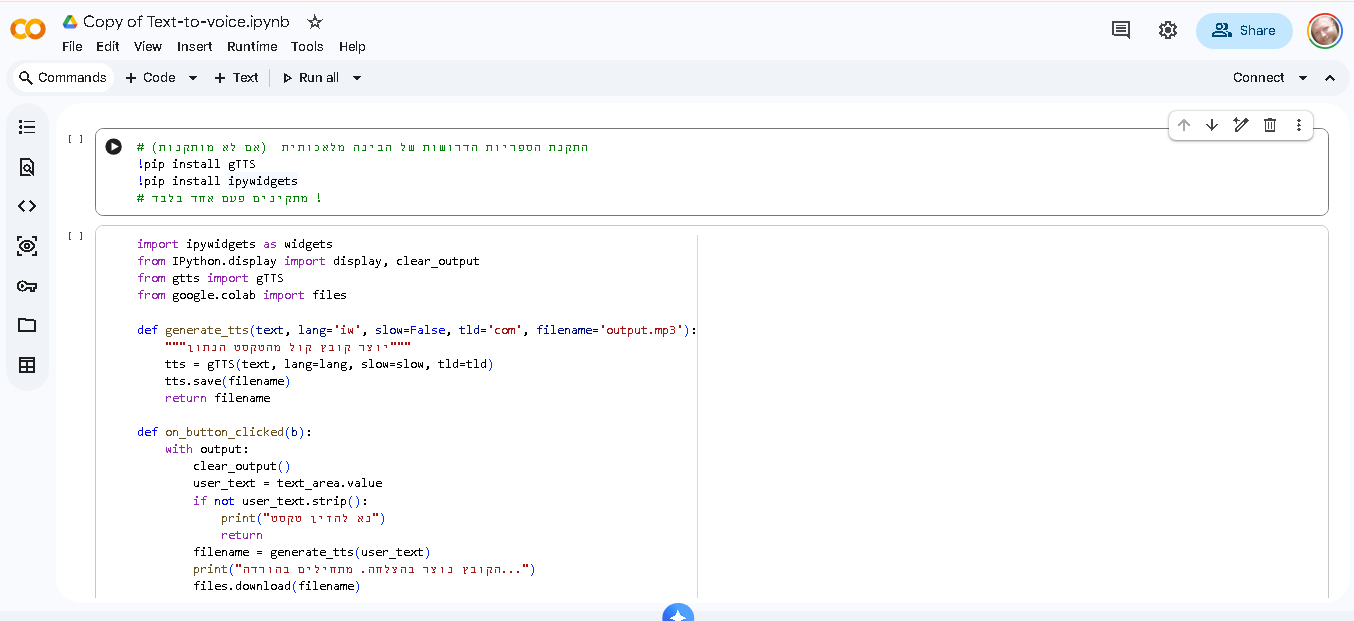
Task: Delete the cell using trash icon
Action: coord(1270,125)
